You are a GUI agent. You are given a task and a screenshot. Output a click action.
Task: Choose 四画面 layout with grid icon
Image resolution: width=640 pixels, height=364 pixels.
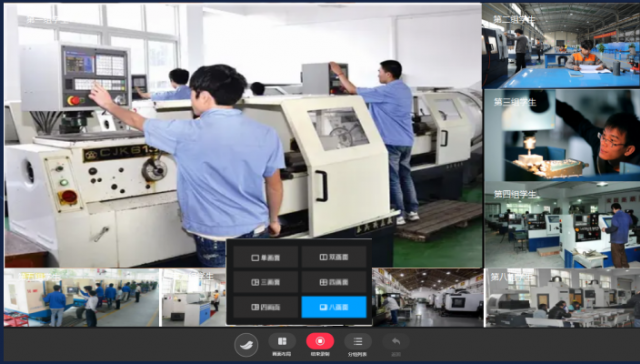pyautogui.click(x=334, y=282)
